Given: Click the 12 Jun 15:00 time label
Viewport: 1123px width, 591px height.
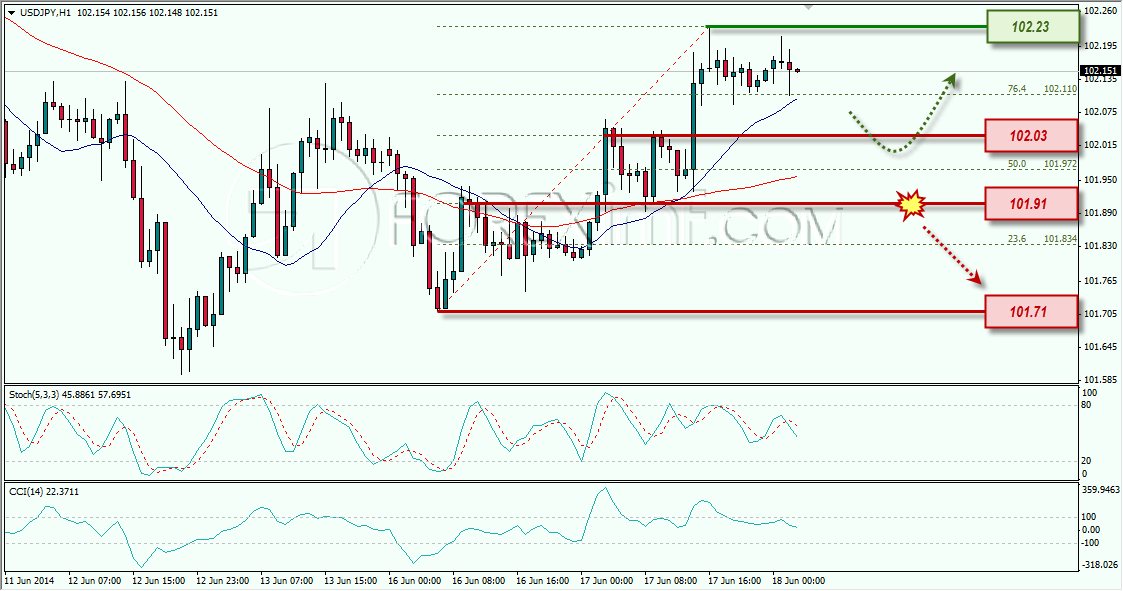Looking at the screenshot, I should click(x=158, y=581).
